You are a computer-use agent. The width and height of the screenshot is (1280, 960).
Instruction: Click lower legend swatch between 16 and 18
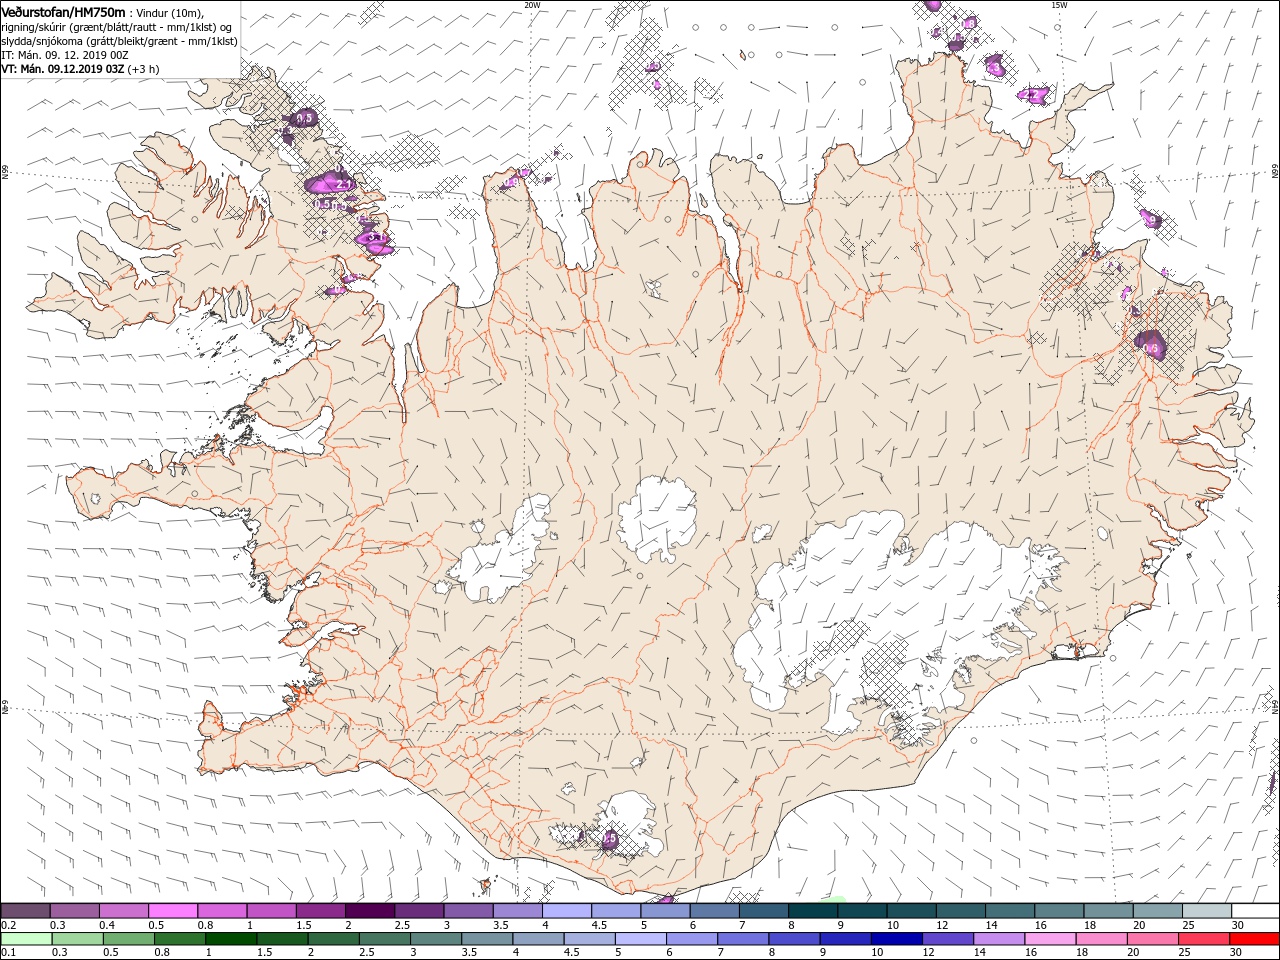(x=1050, y=940)
